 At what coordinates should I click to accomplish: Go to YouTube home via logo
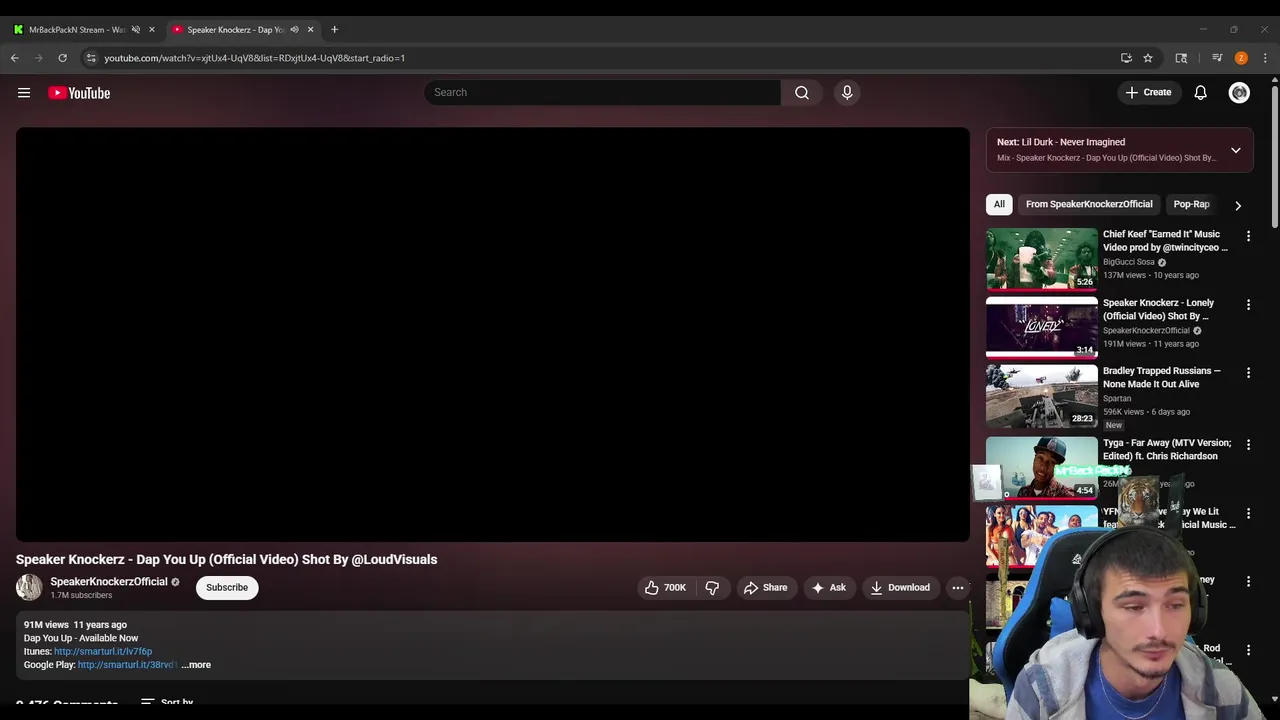pos(79,93)
